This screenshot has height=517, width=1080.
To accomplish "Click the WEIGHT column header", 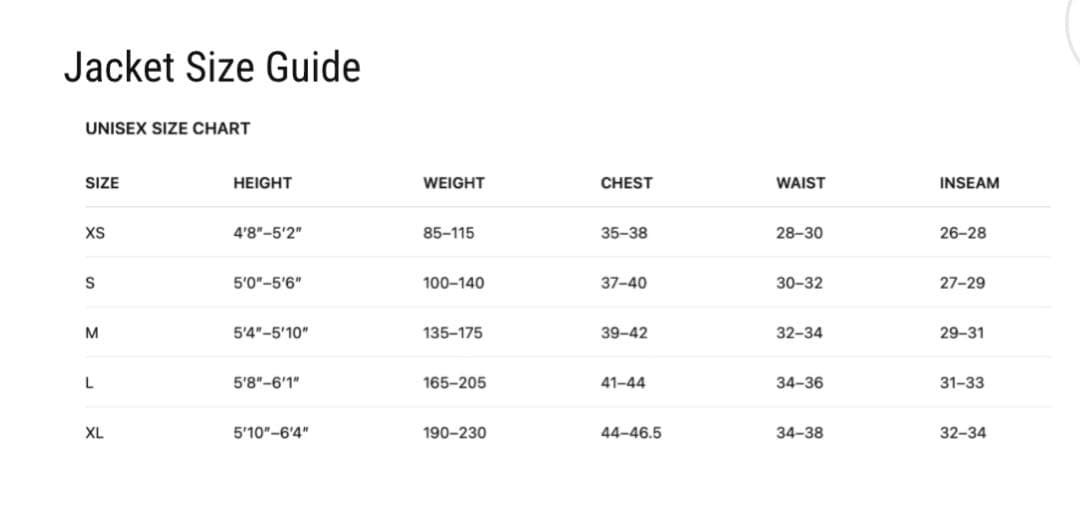I will tap(453, 183).
